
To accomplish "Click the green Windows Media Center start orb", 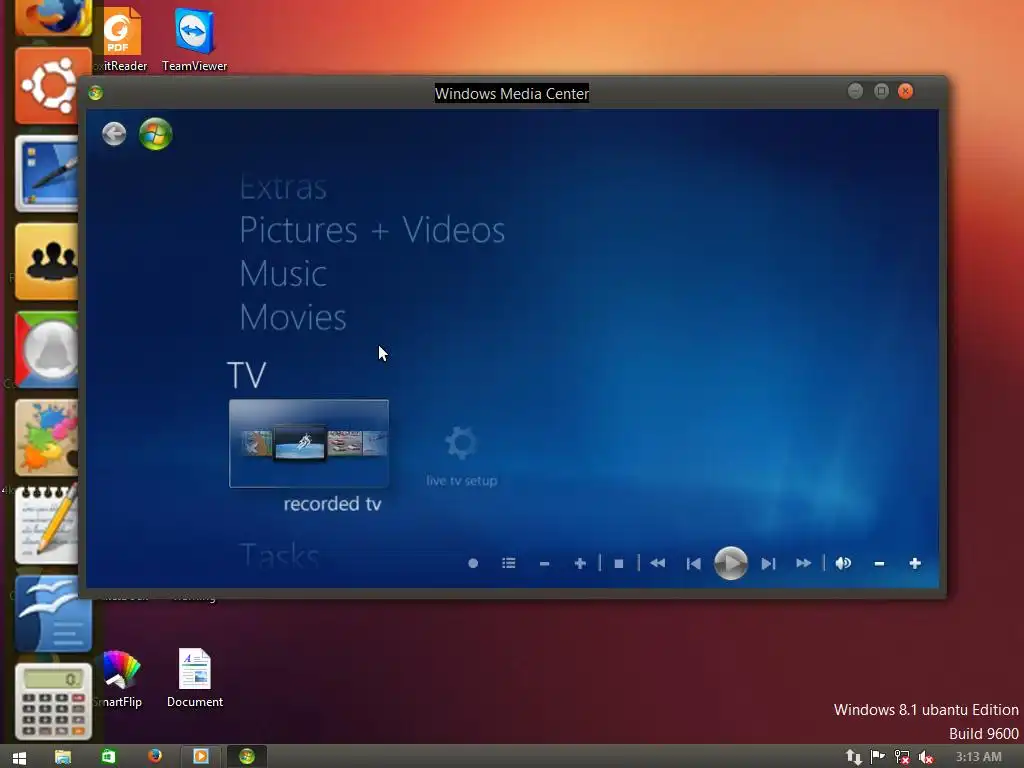I will [x=155, y=135].
